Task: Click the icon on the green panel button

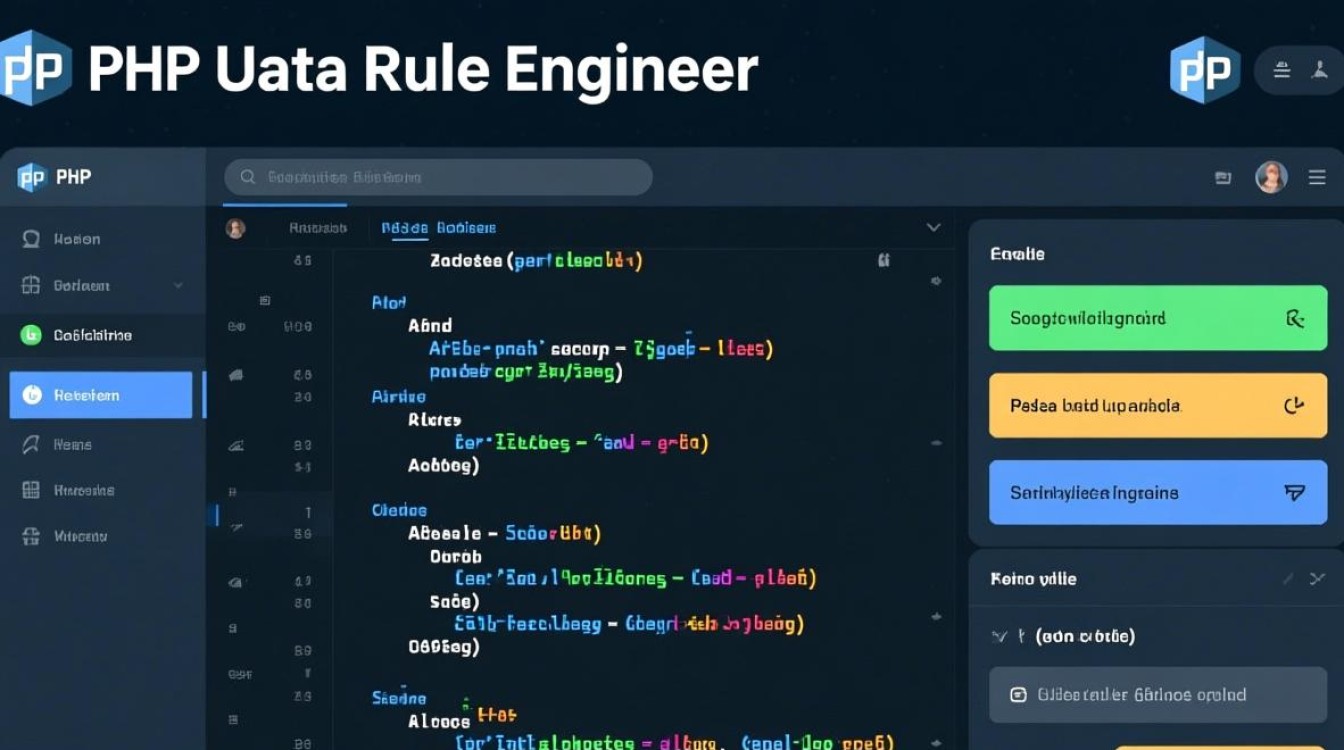Action: coord(1295,319)
